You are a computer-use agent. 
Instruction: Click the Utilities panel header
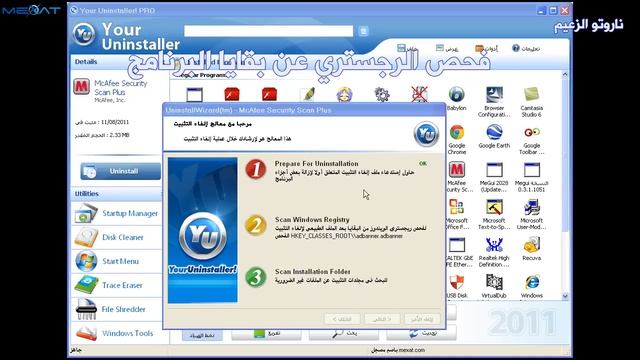116,194
